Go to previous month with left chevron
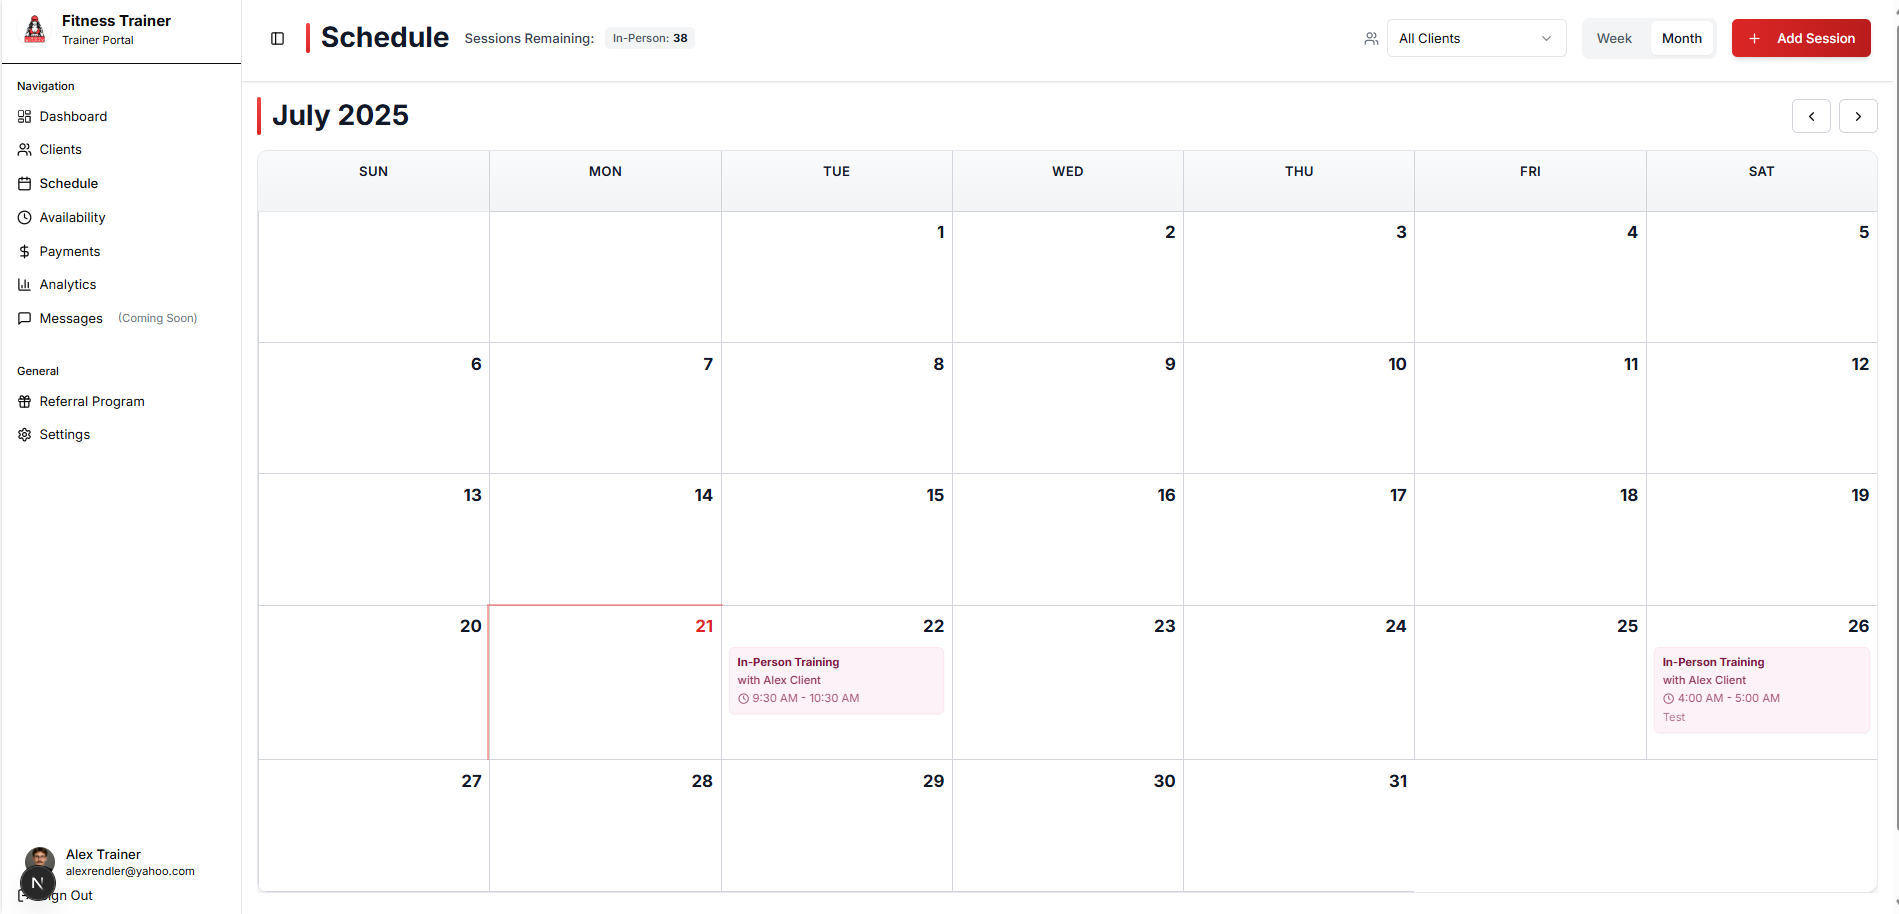The height and width of the screenshot is (914, 1899). tap(1812, 116)
